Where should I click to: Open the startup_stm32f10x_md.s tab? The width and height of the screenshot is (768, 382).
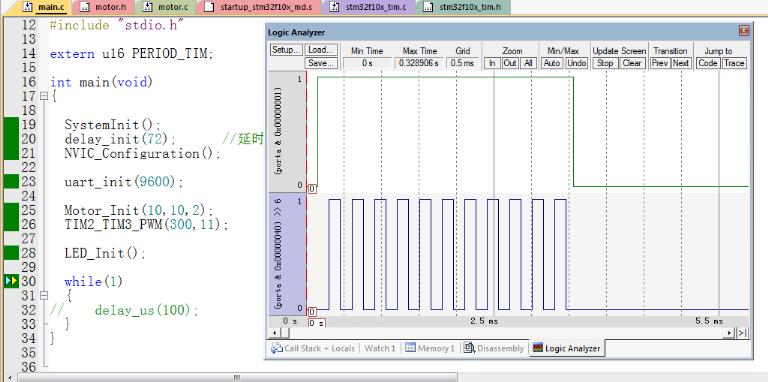click(261, 7)
